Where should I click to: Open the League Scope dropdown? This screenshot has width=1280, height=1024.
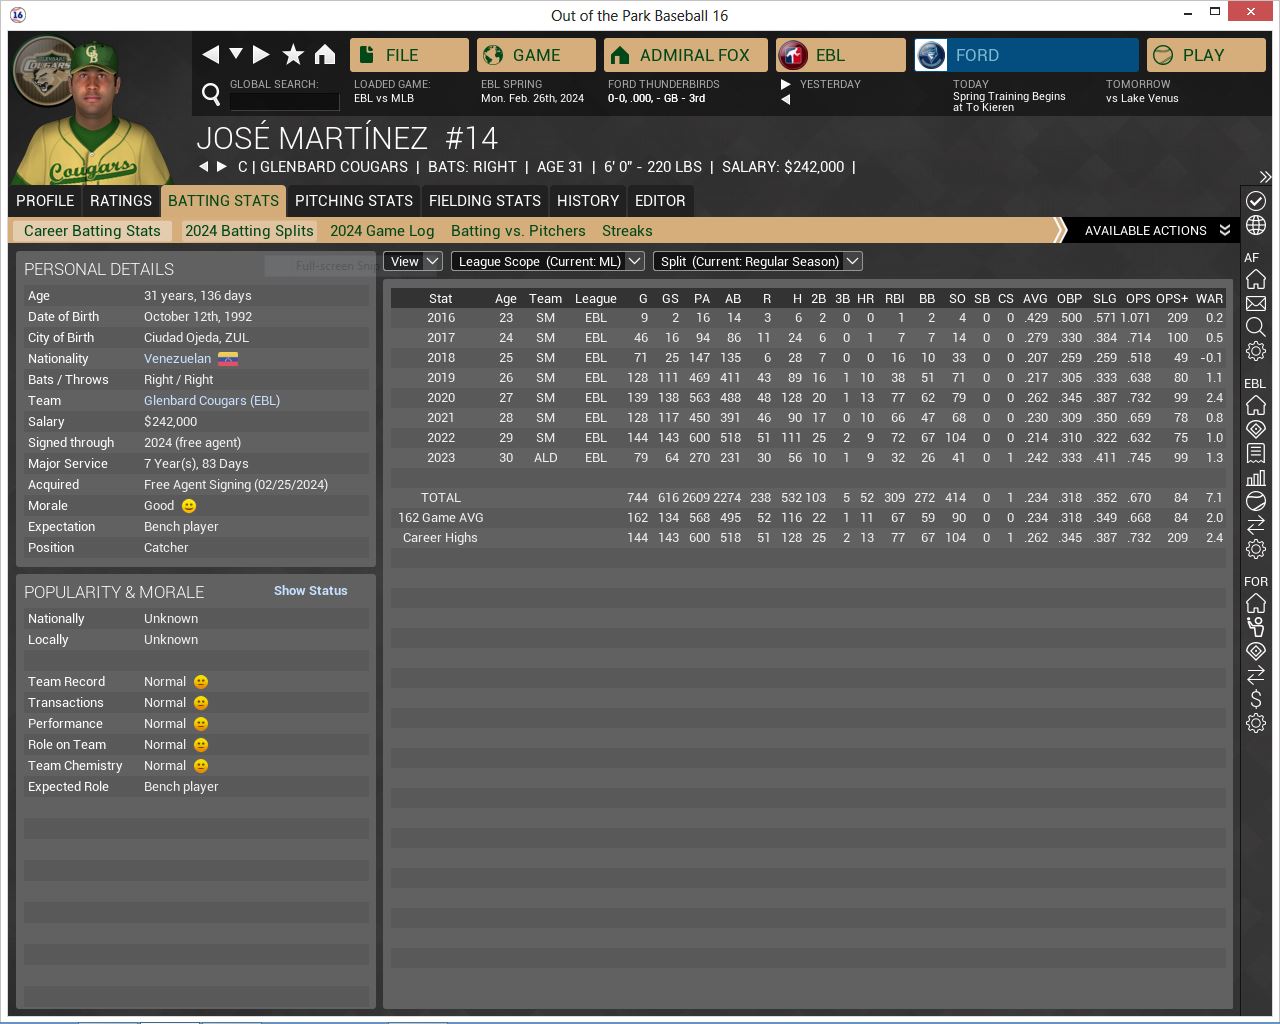(x=548, y=261)
